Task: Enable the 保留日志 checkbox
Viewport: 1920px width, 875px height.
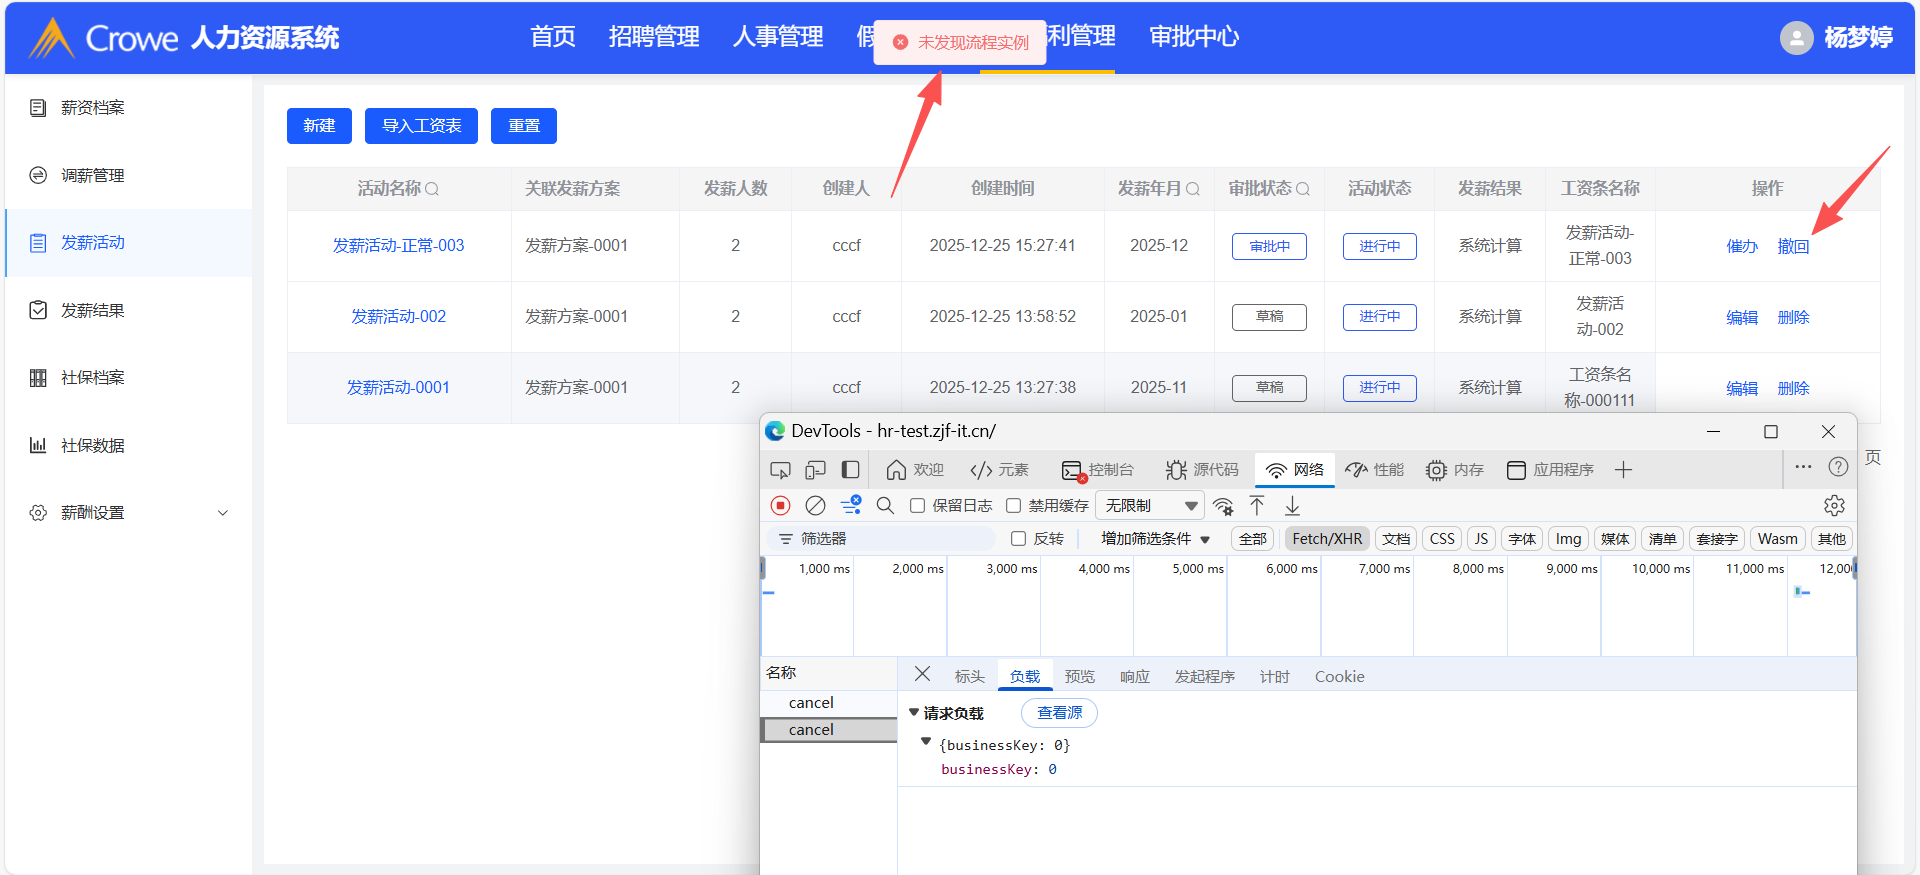Action: click(917, 506)
